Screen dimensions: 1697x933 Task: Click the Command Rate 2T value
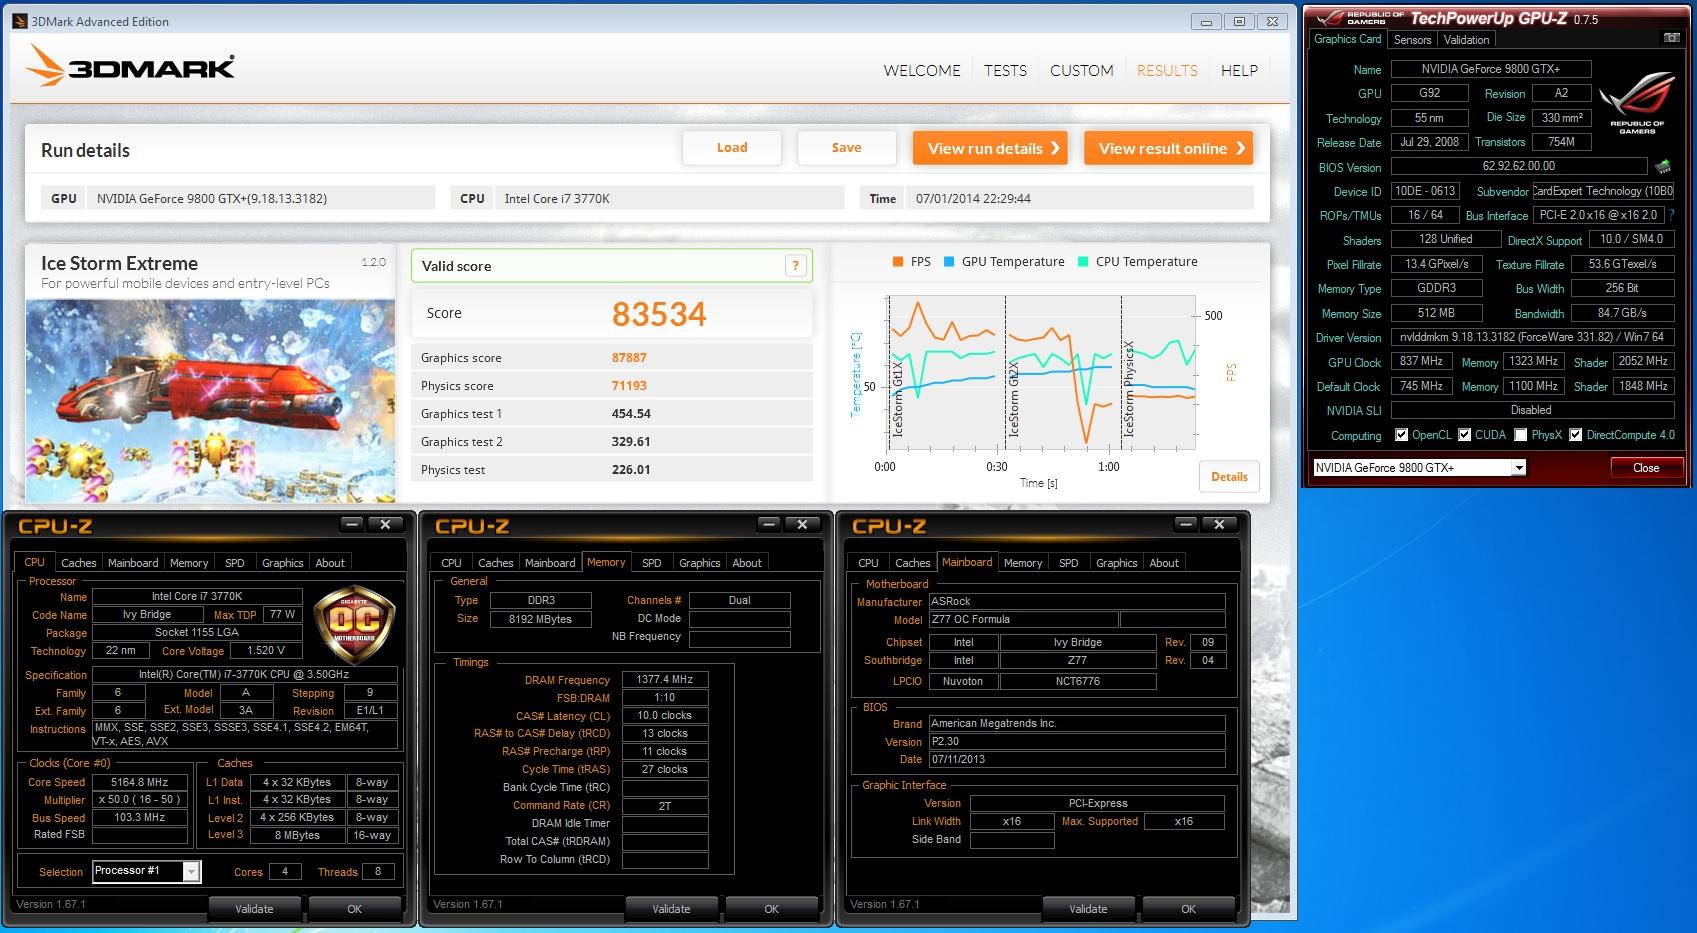[665, 805]
